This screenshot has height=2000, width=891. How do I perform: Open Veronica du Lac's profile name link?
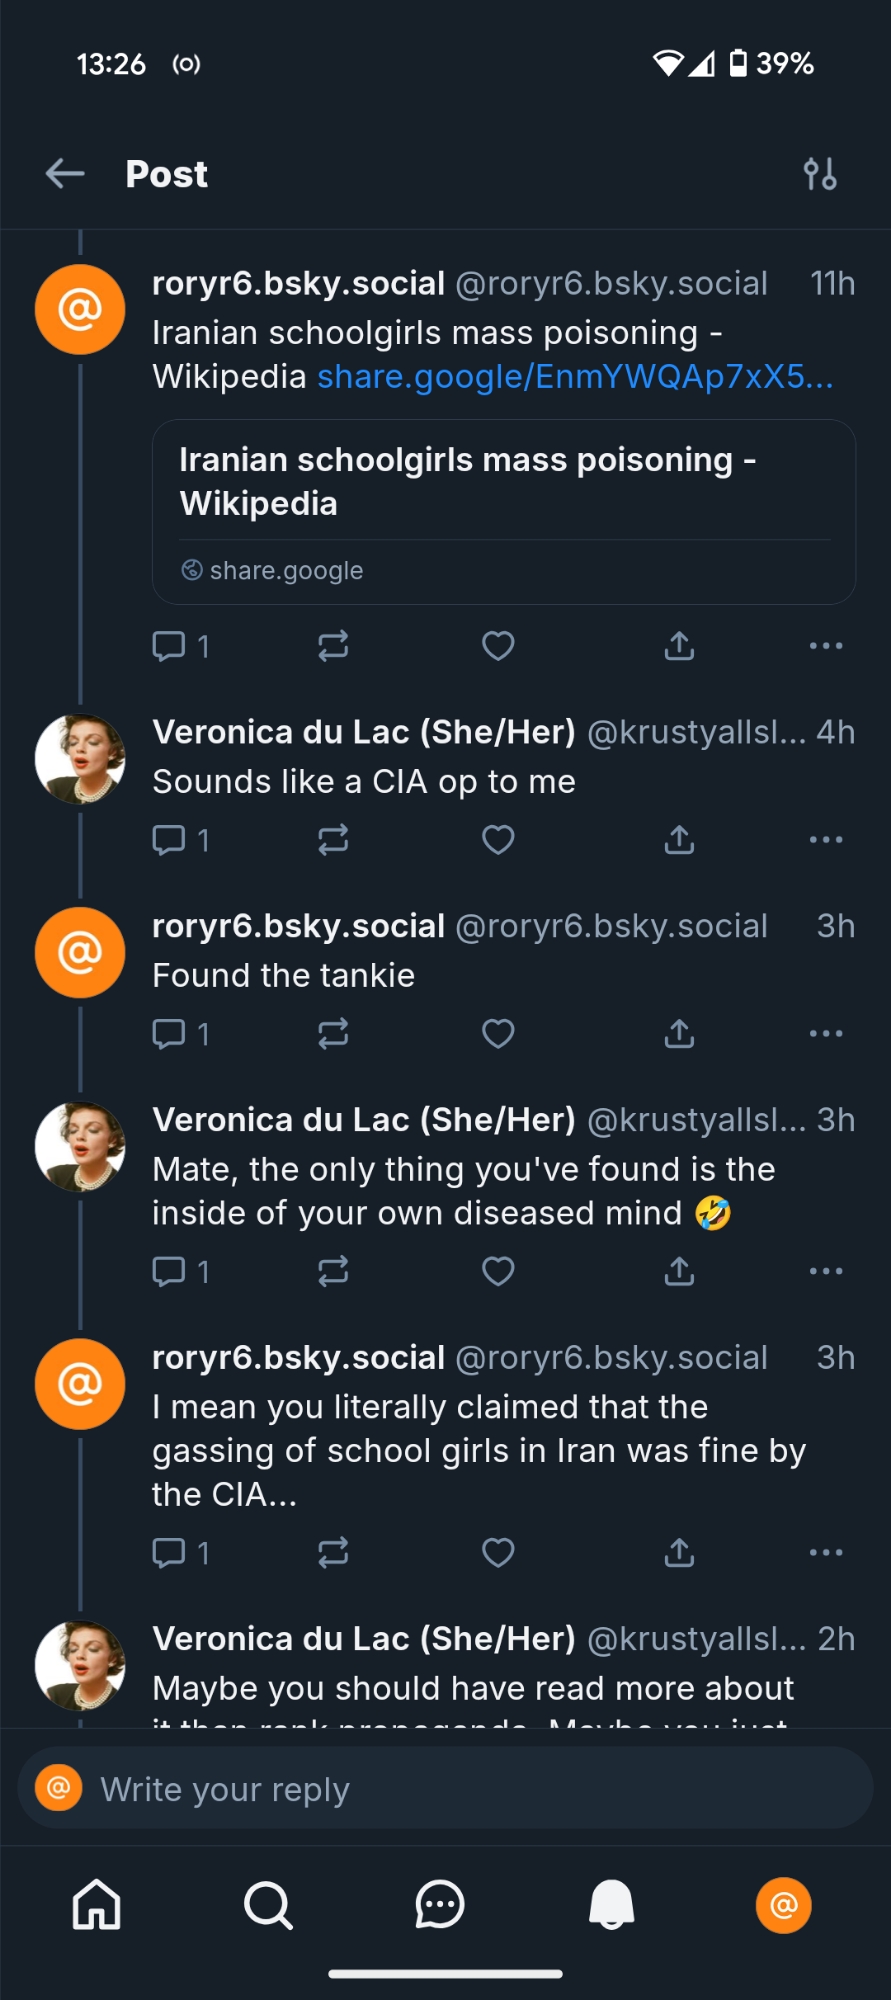point(364,733)
